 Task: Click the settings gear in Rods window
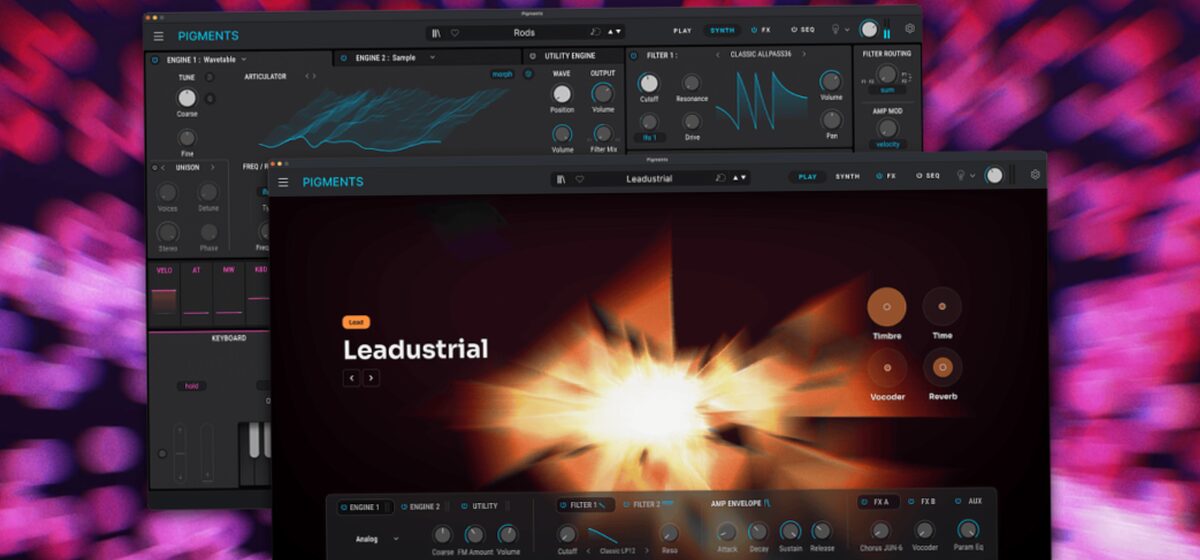[909, 29]
